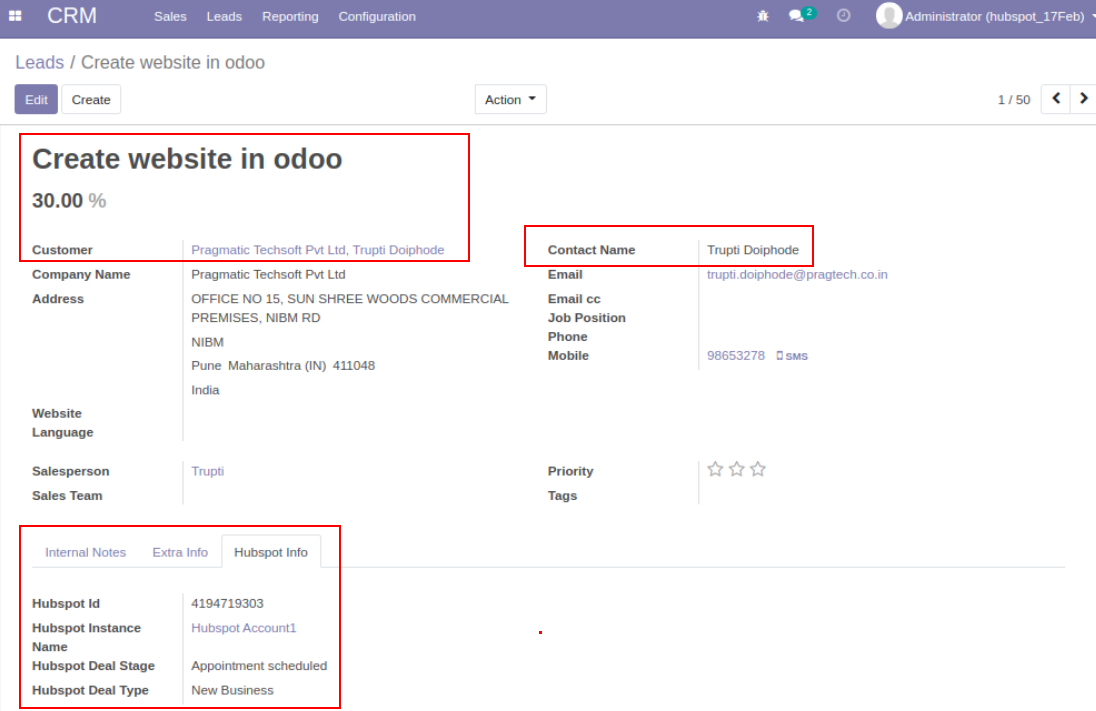This screenshot has height=711, width=1096.
Task: Click mobile number 98653278
Action: [735, 355]
